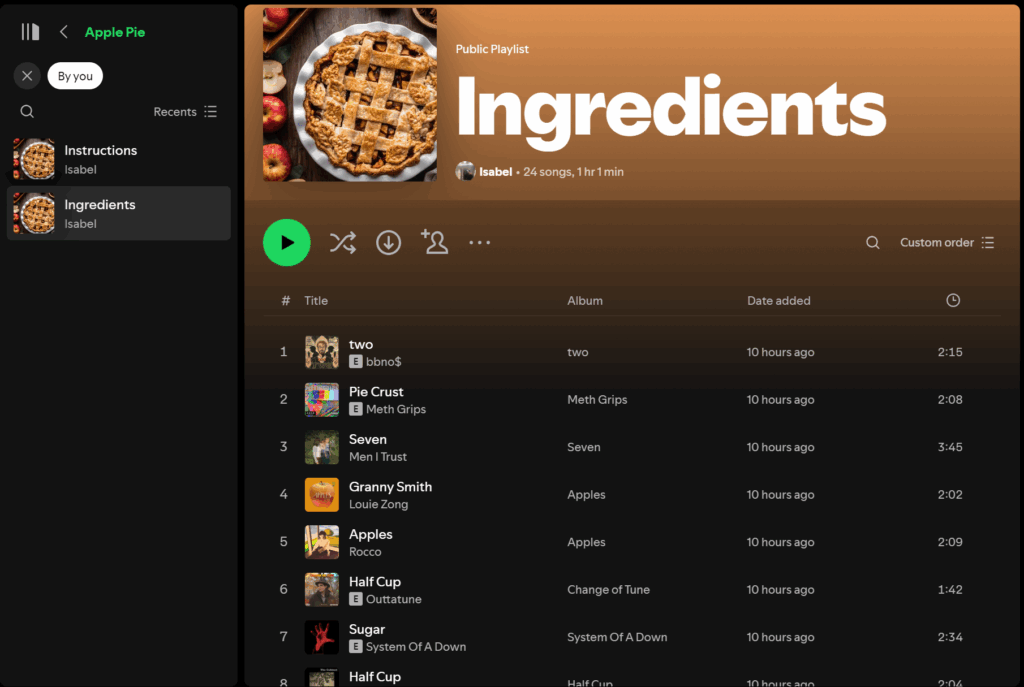Download the playlist with the arrow icon
1024x687 pixels.
(389, 242)
